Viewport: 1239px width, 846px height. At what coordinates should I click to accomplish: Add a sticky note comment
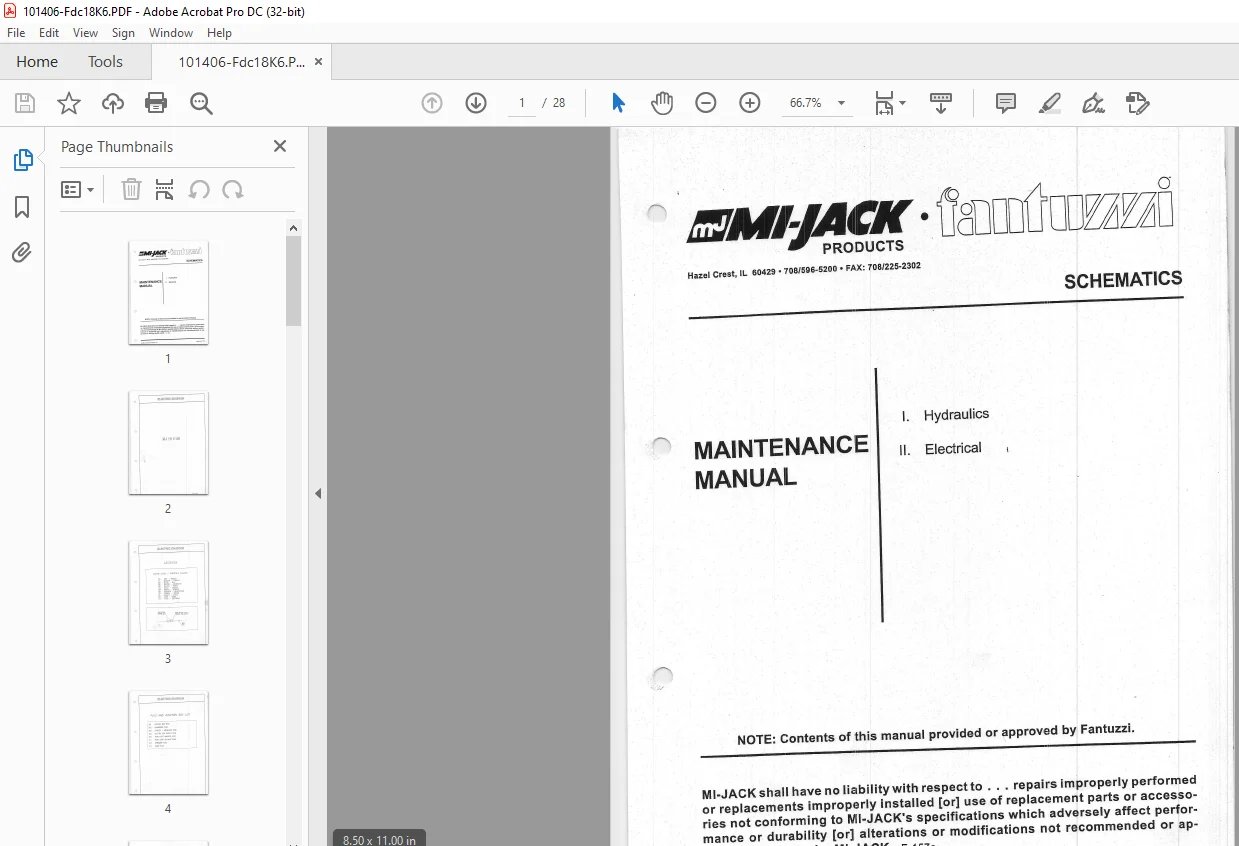click(1006, 103)
